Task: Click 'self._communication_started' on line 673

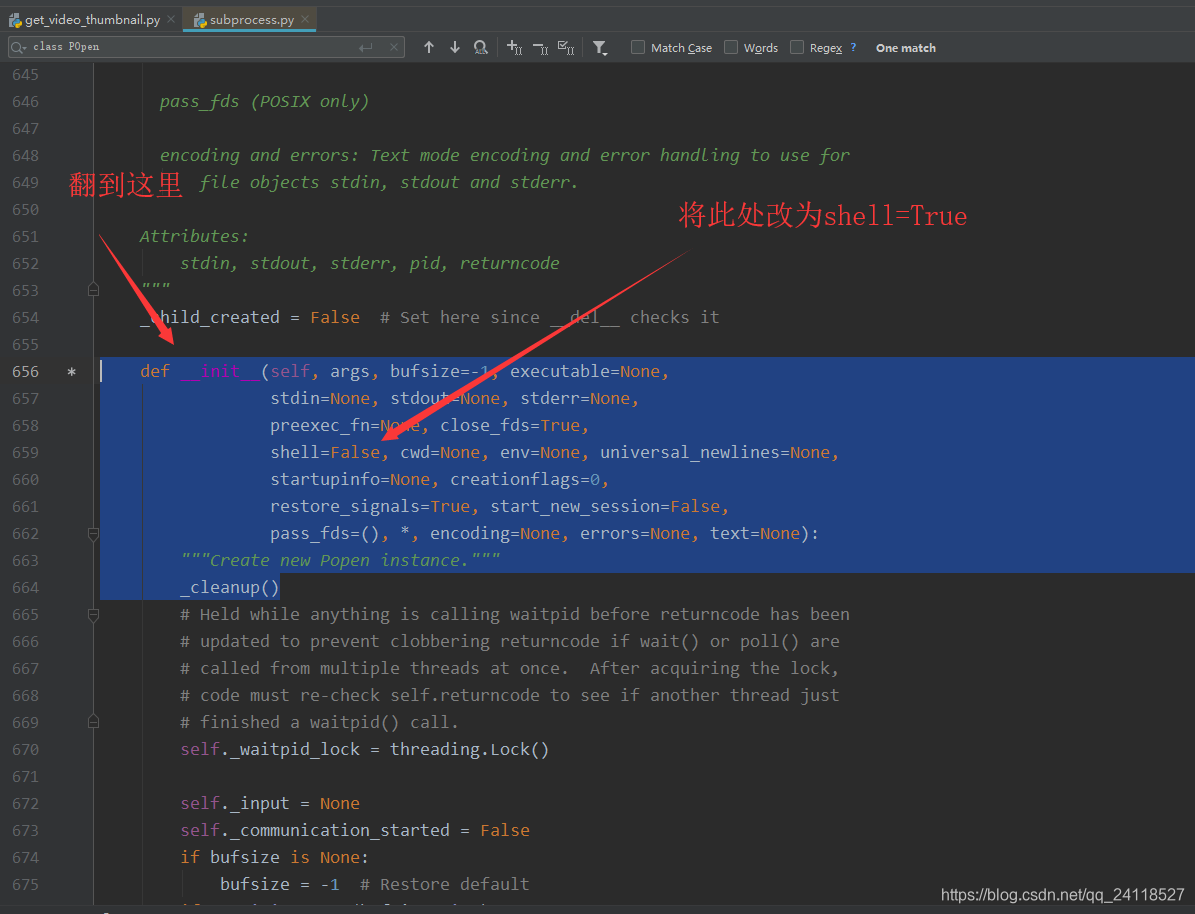Action: pyautogui.click(x=315, y=830)
